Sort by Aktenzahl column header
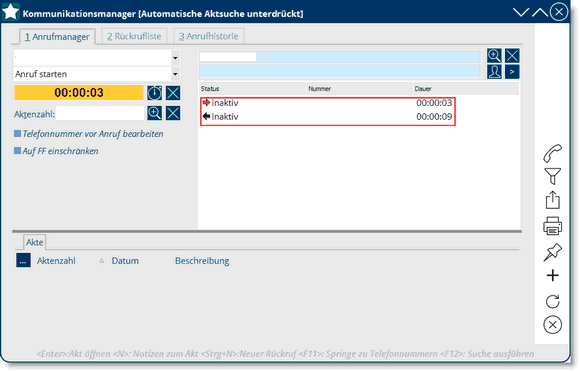580x372 pixels. tap(56, 261)
